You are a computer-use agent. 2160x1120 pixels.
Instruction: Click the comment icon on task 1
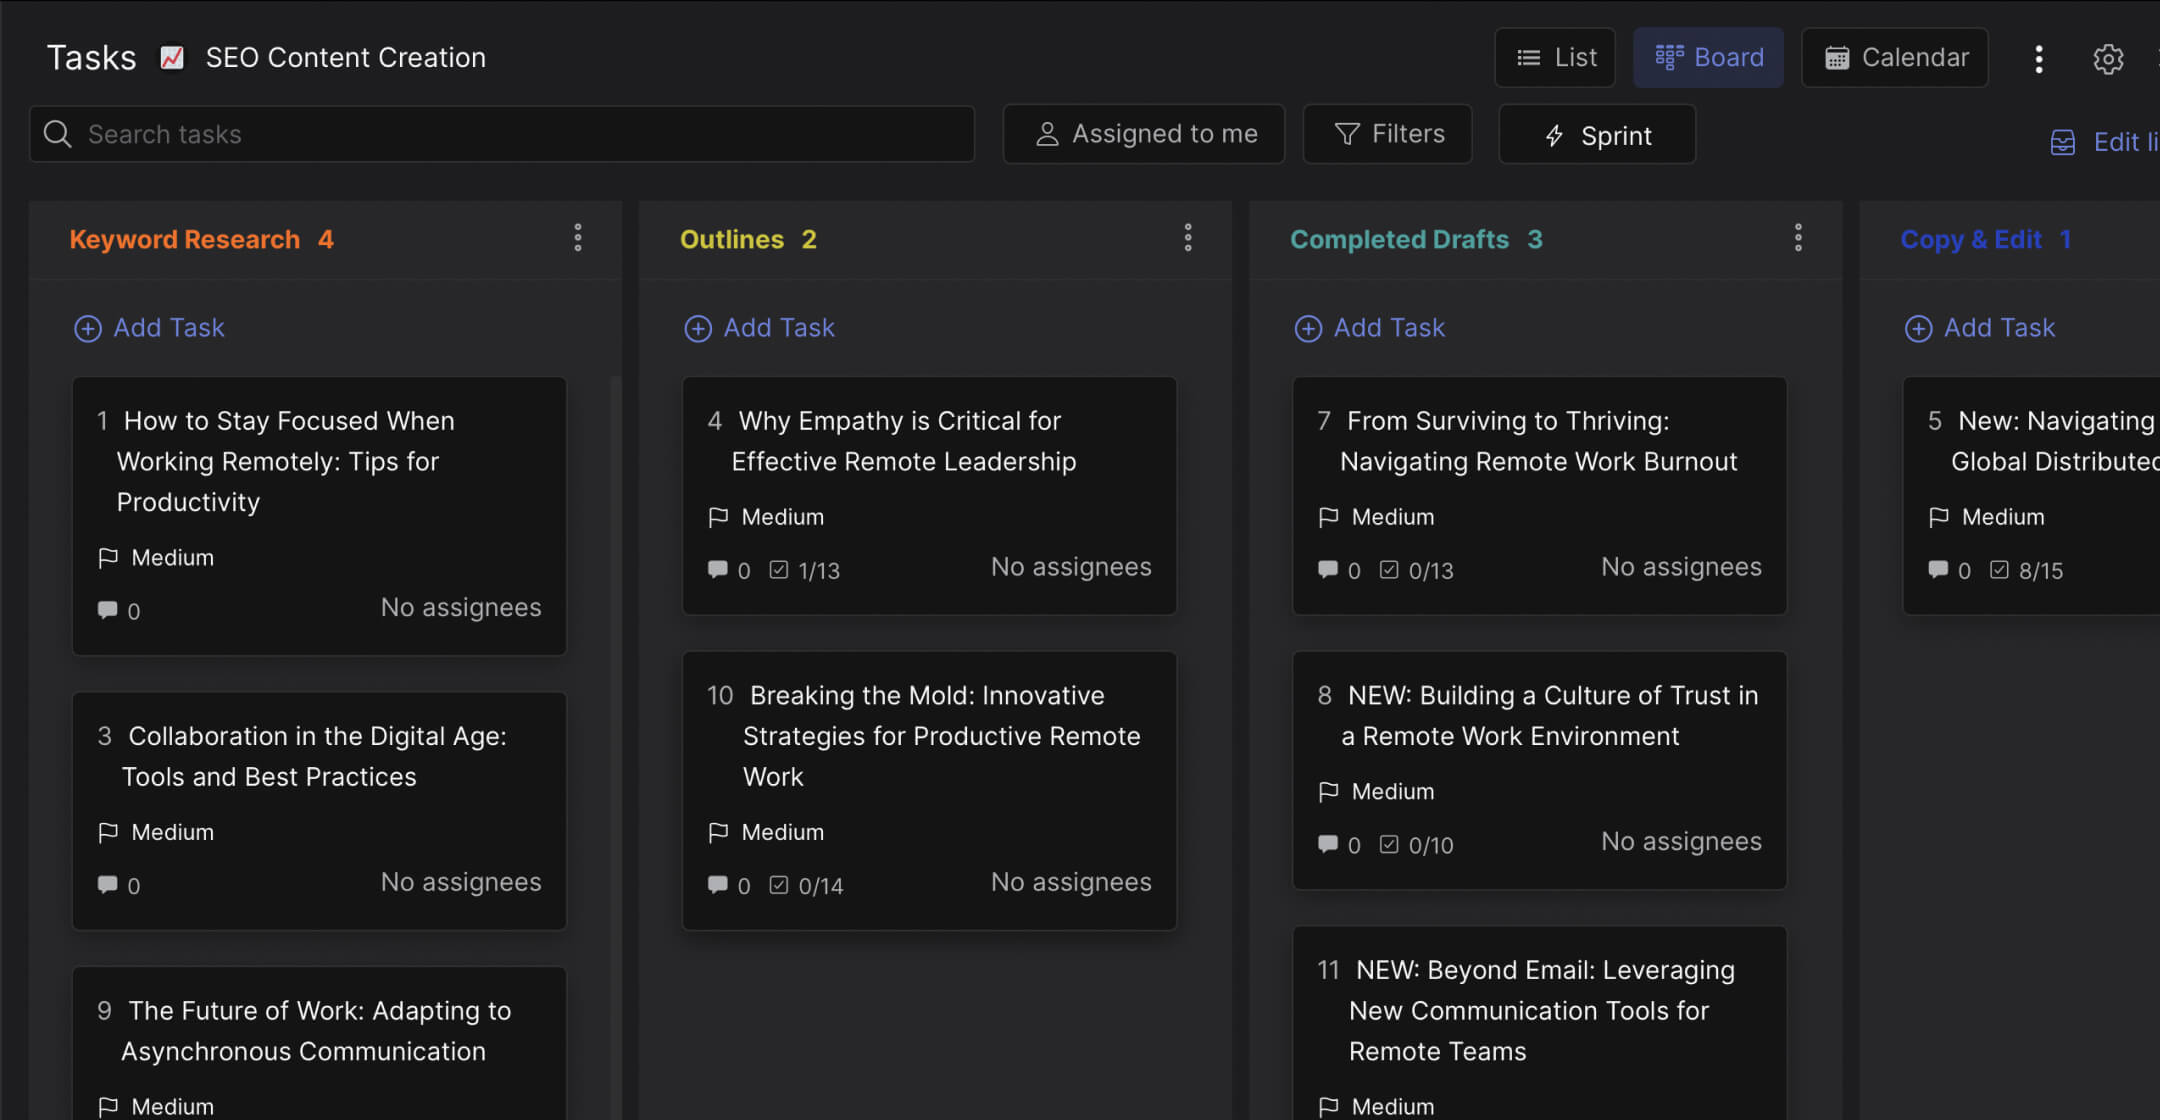point(107,610)
